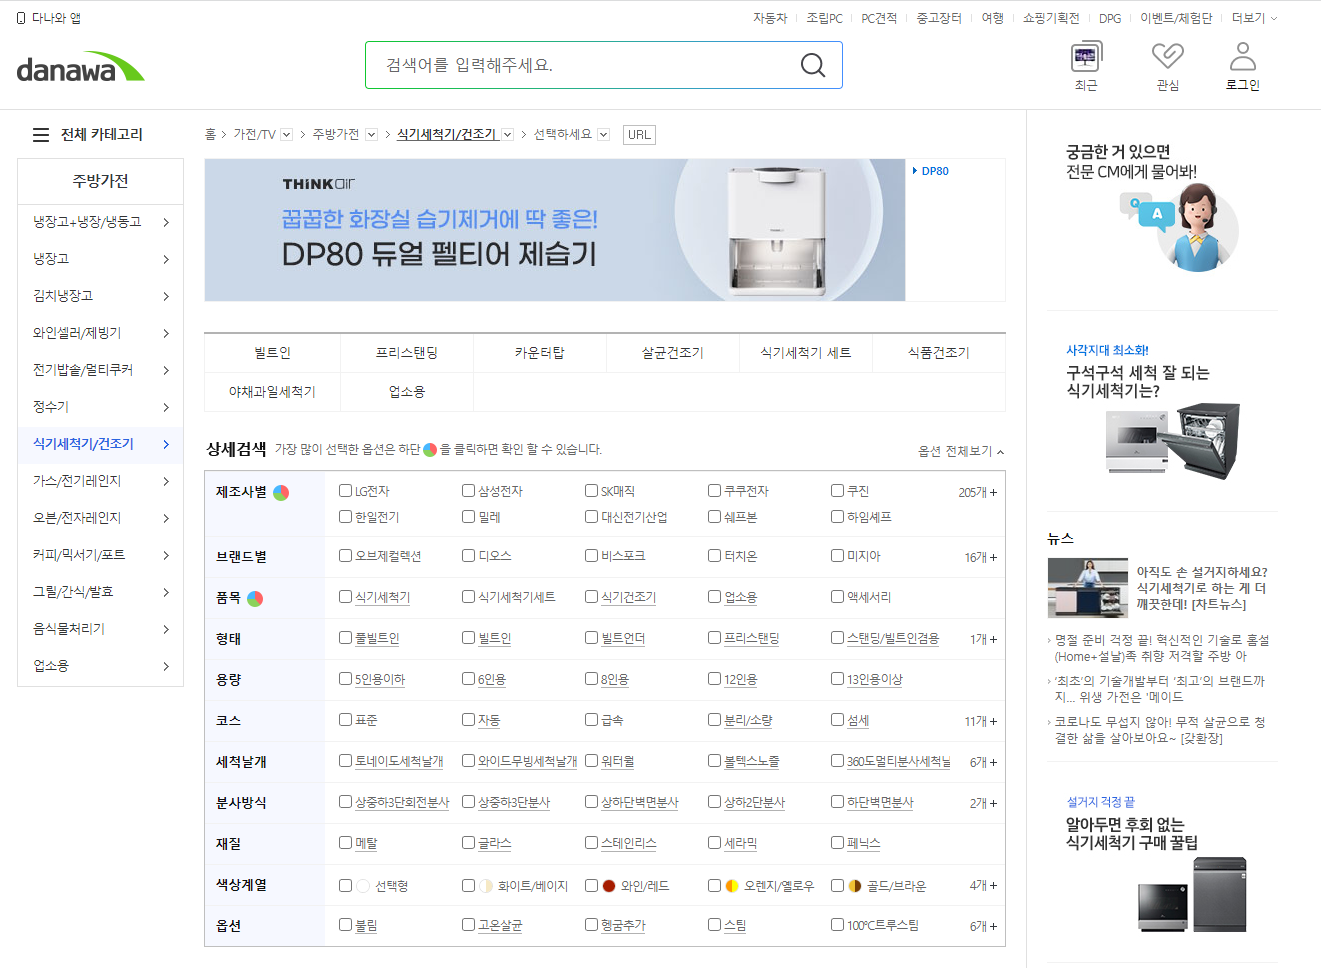Select 냉장고+냉장/냉동고 in the sidebar
Viewport: 1321px width, 968px height.
100,222
